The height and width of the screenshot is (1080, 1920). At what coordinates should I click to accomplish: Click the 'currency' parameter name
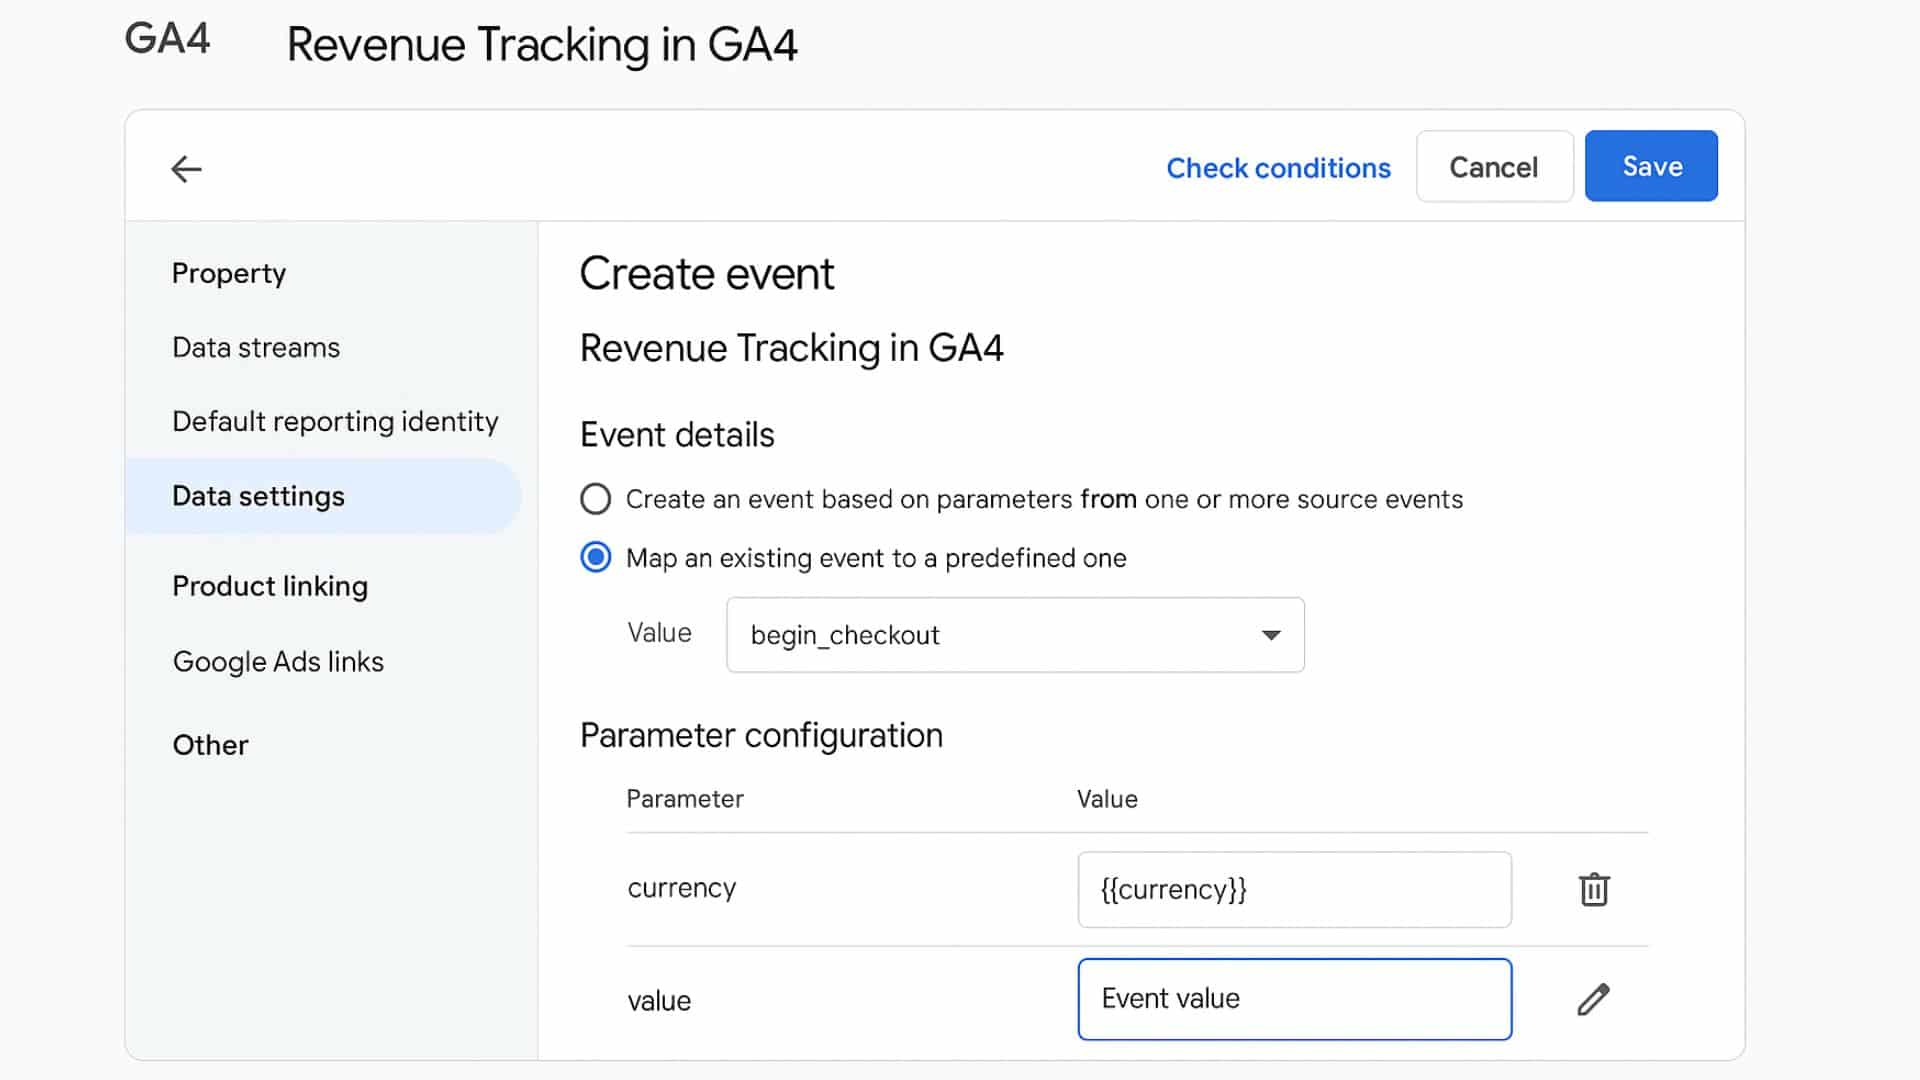(x=682, y=888)
